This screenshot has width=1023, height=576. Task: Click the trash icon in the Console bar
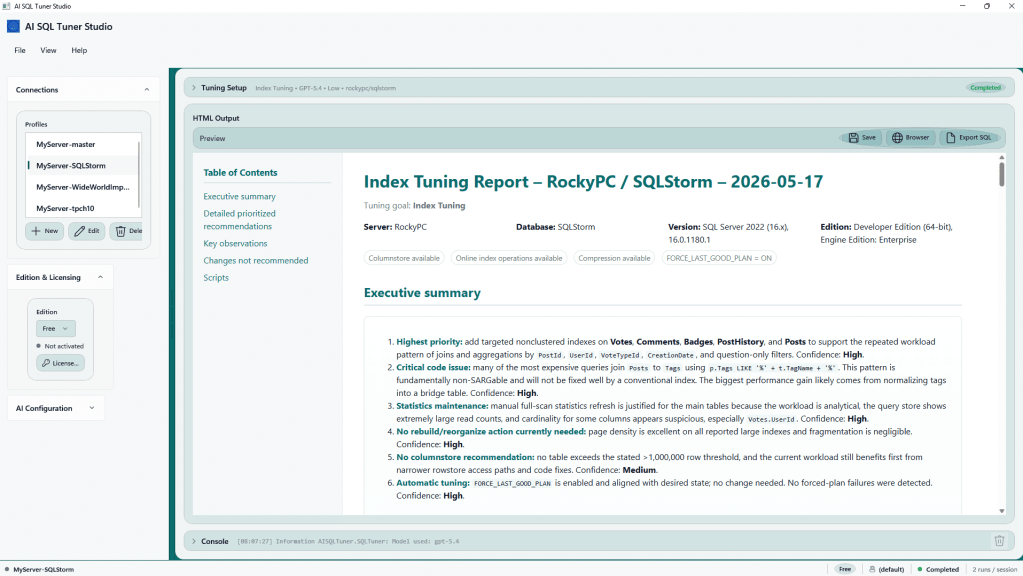999,541
